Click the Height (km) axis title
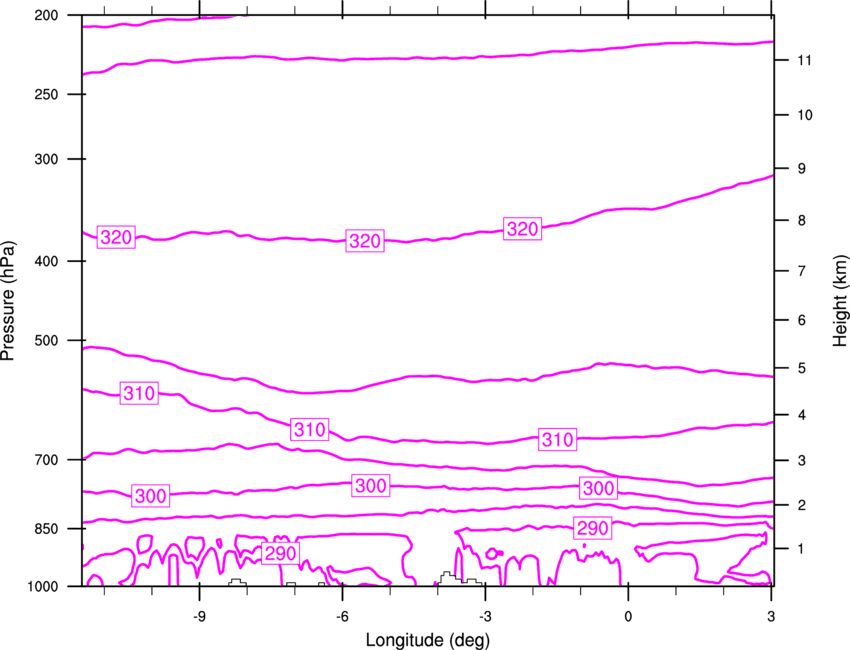Image resolution: width=850 pixels, height=650 pixels. coord(840,301)
